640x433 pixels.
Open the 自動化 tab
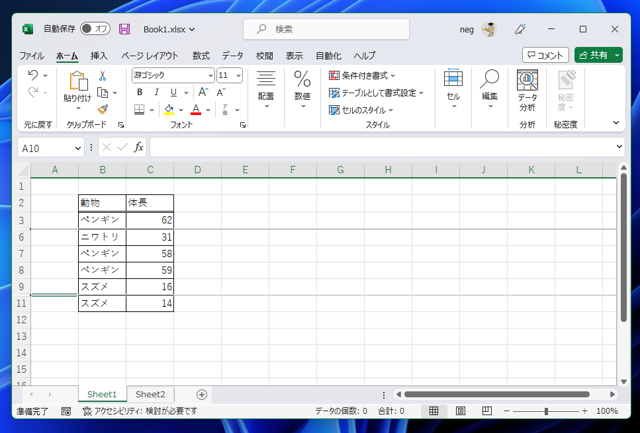click(328, 56)
